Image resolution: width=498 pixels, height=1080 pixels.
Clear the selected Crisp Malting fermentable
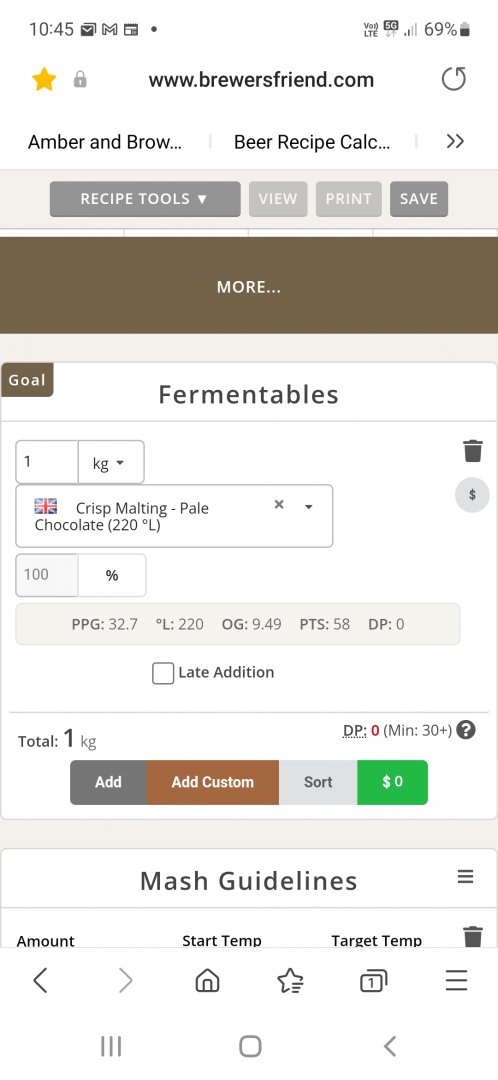click(x=279, y=505)
